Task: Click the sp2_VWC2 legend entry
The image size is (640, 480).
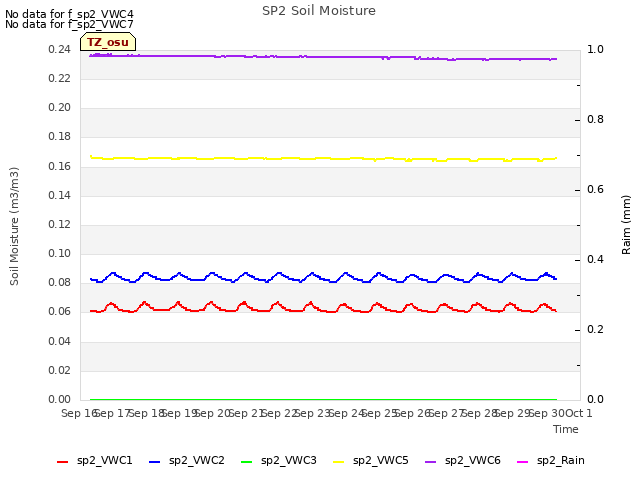Action: tap(187, 461)
